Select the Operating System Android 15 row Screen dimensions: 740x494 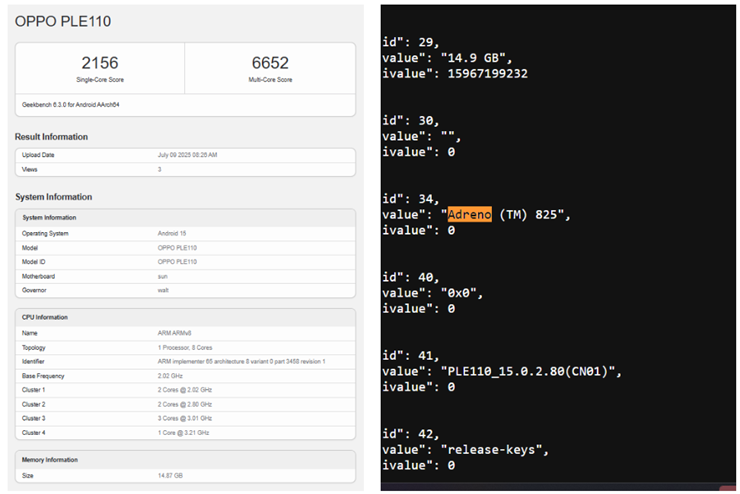point(185,232)
